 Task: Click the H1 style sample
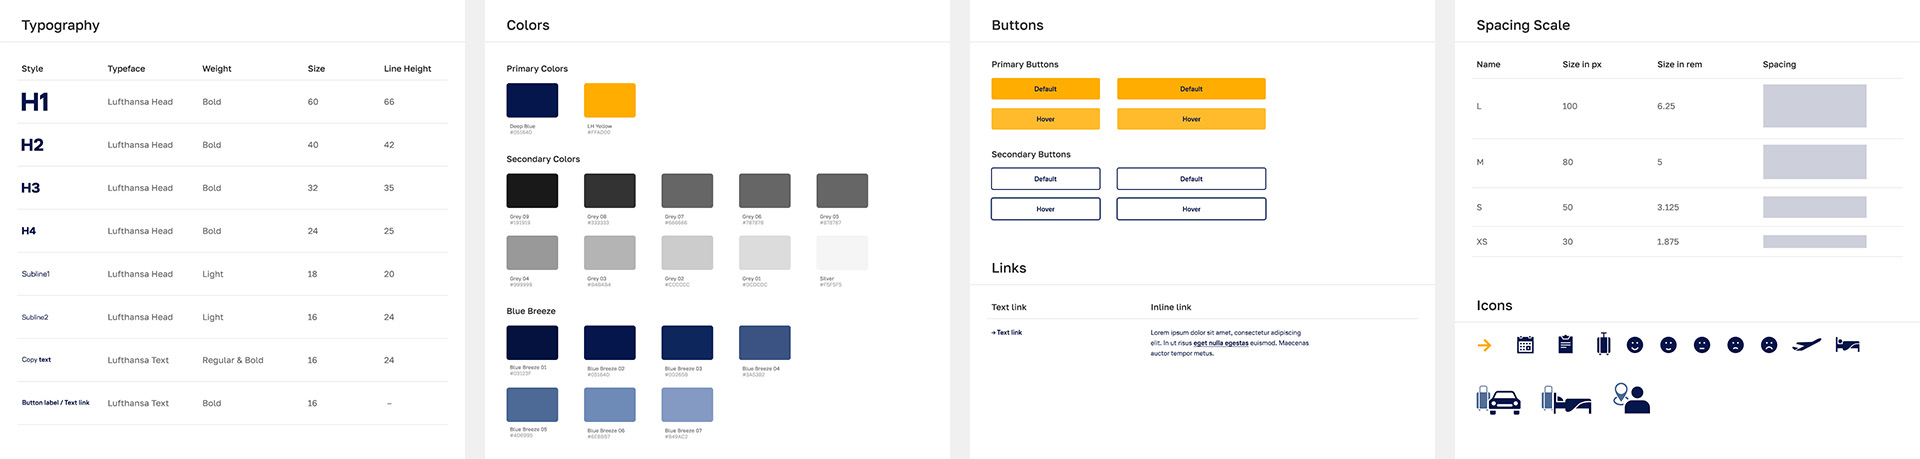pos(35,102)
